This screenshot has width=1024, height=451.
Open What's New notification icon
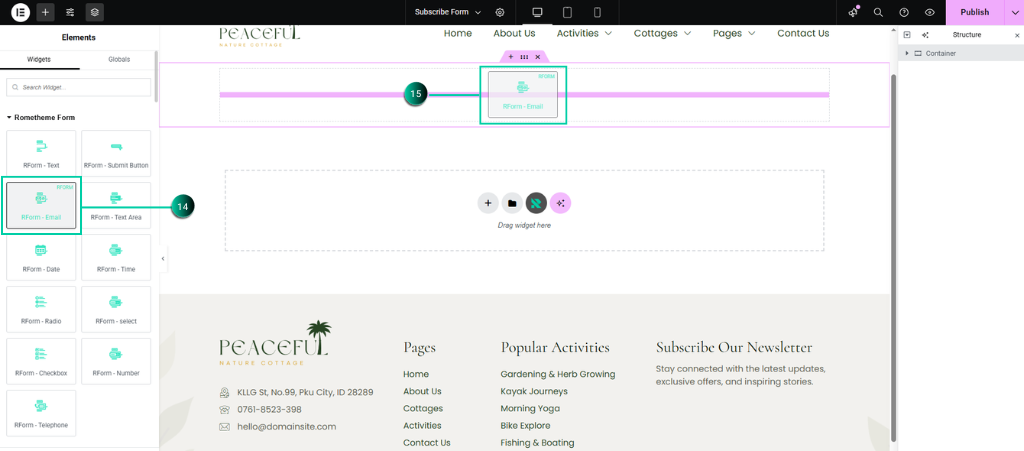tap(853, 12)
